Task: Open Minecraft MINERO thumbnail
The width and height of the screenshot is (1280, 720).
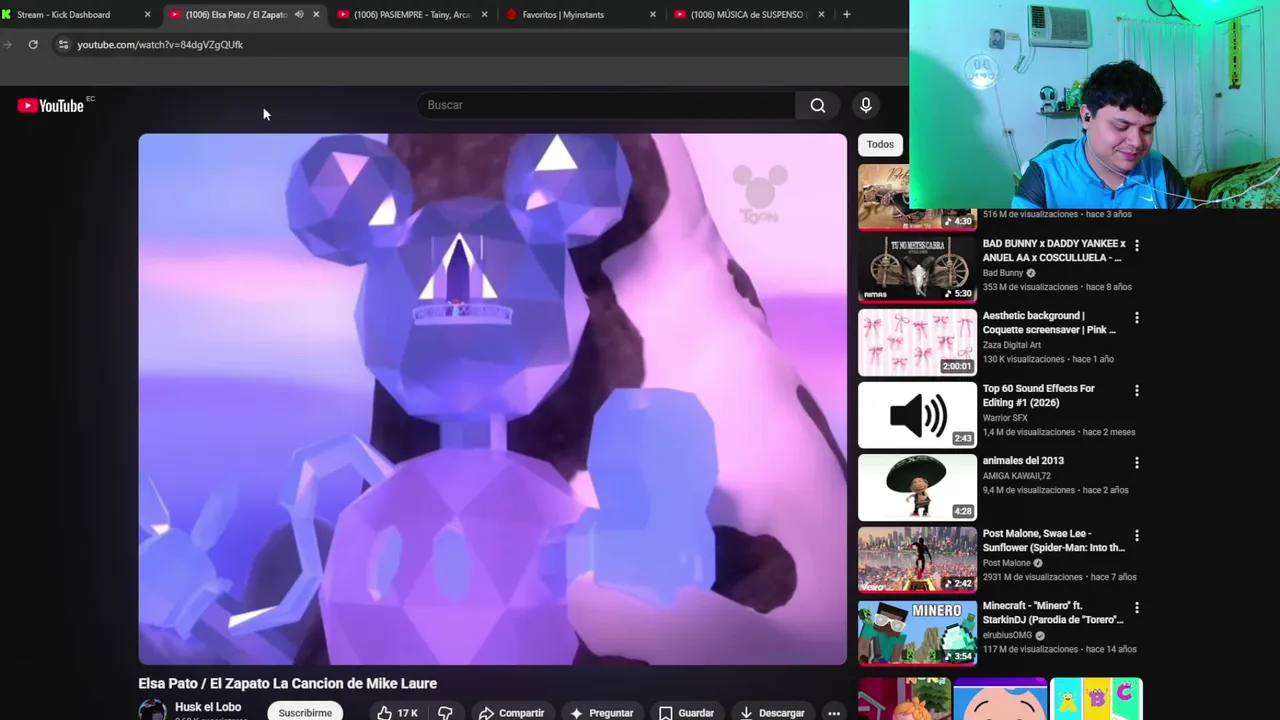Action: click(x=917, y=632)
